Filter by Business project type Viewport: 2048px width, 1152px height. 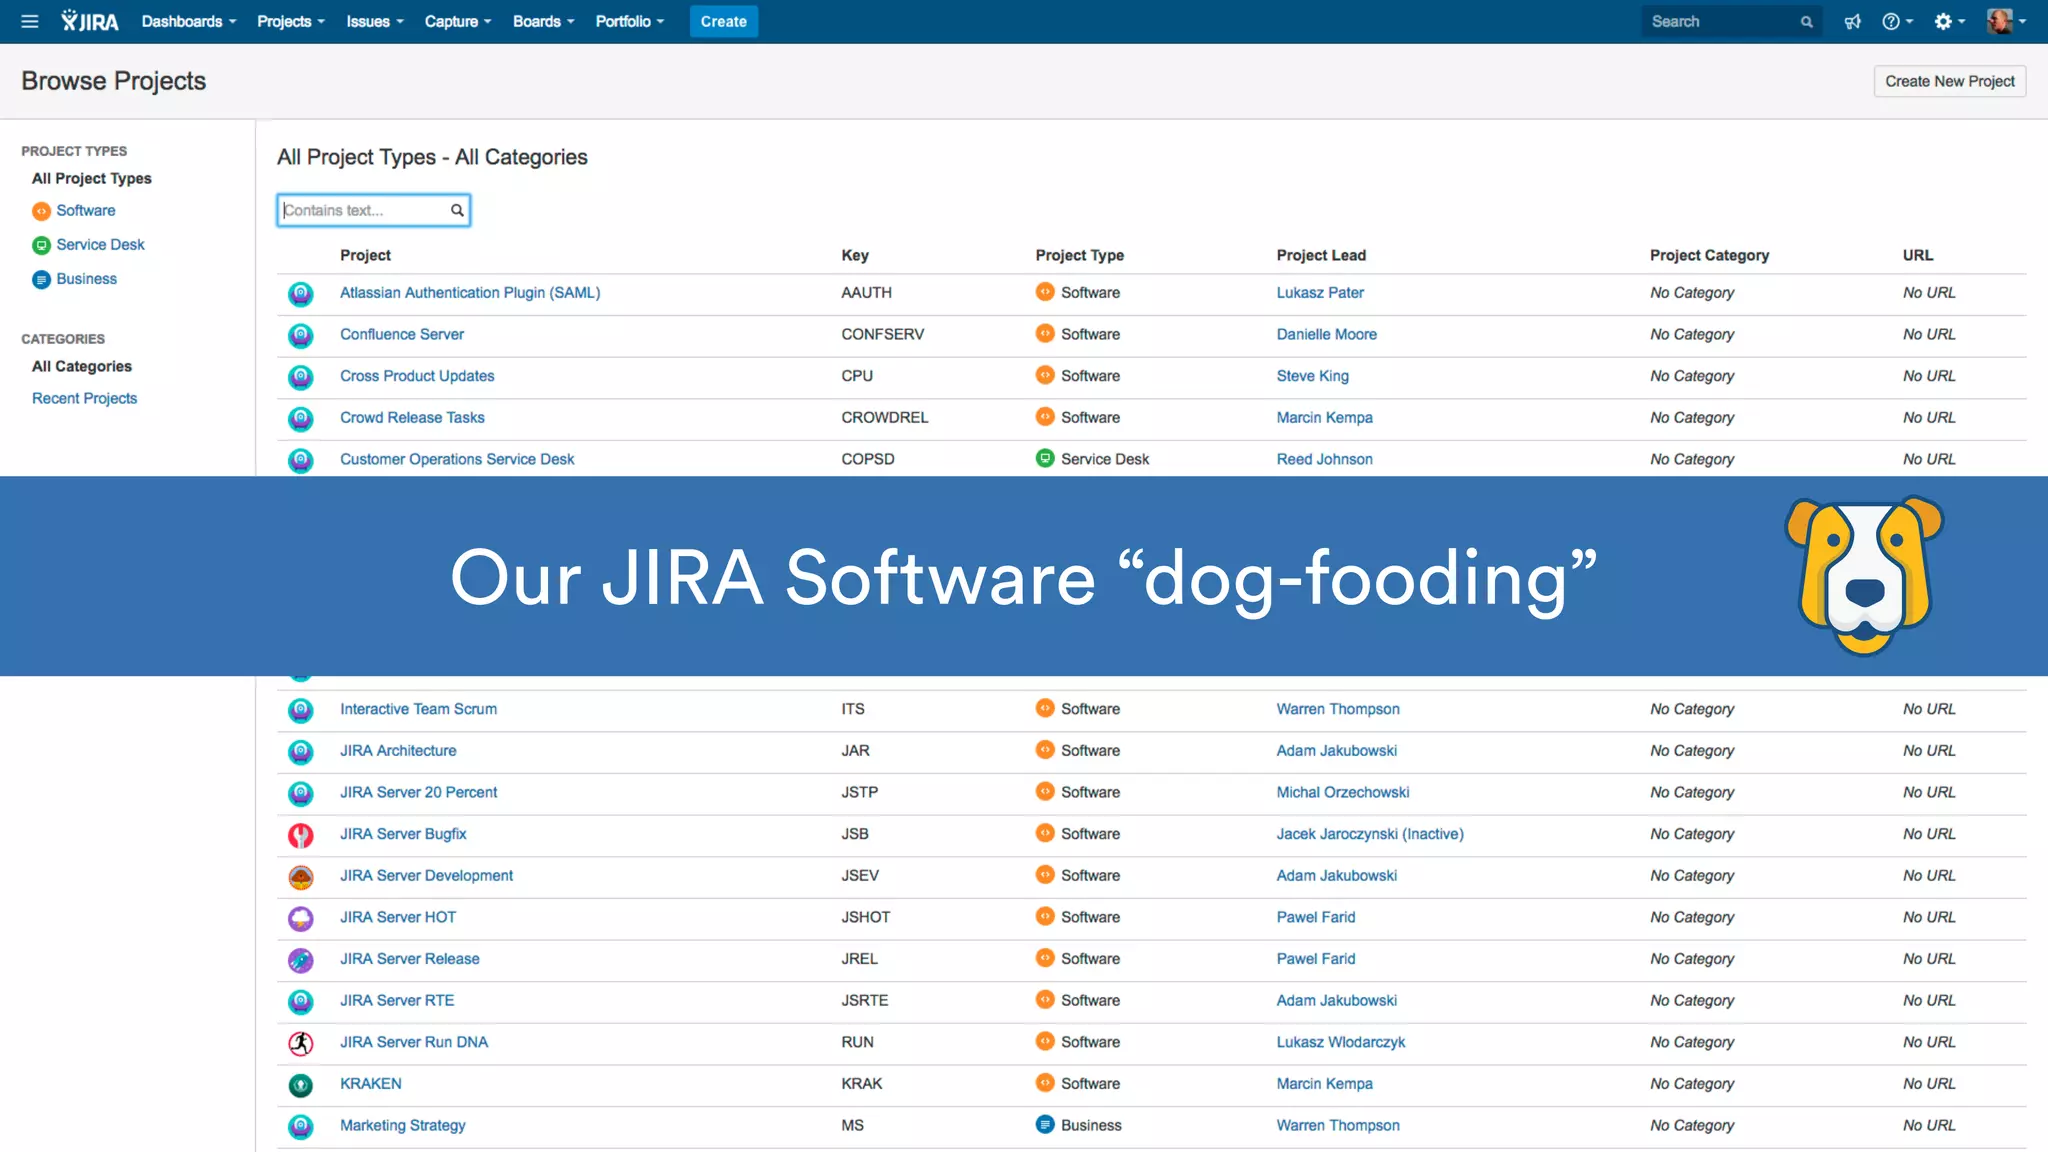pos(87,278)
